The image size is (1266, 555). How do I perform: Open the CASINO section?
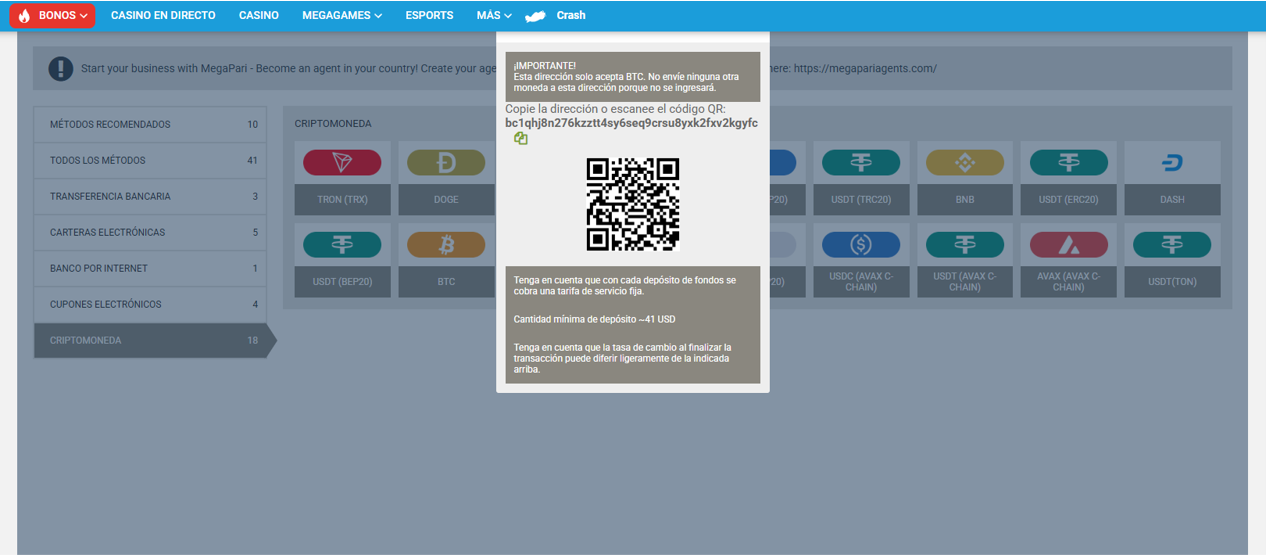click(259, 15)
